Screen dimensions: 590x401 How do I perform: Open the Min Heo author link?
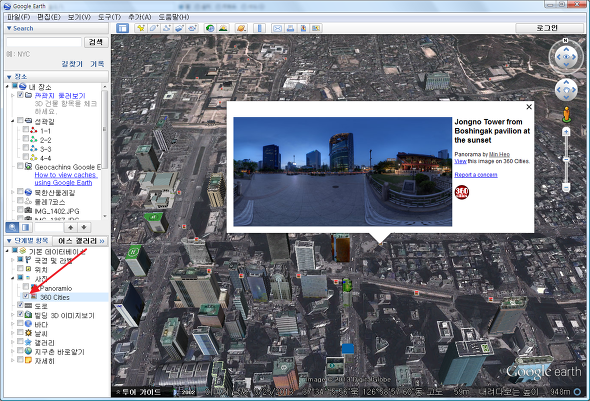coord(499,154)
